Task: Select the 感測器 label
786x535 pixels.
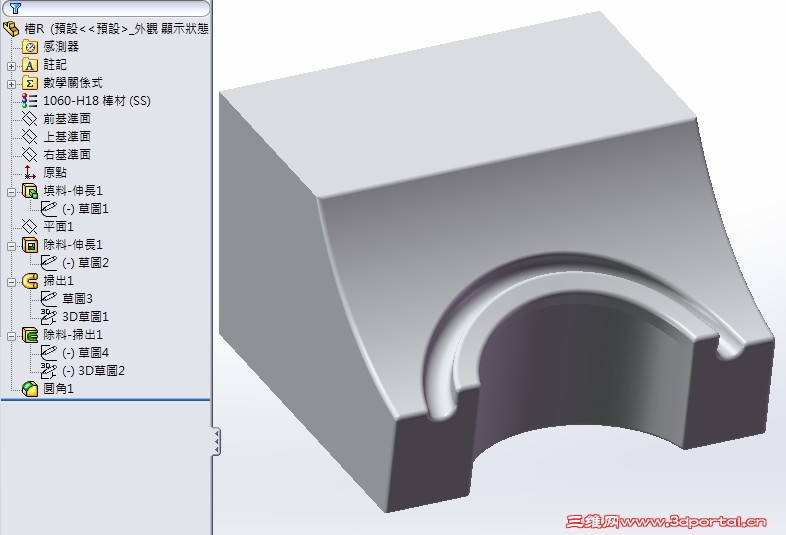Action: [61, 47]
